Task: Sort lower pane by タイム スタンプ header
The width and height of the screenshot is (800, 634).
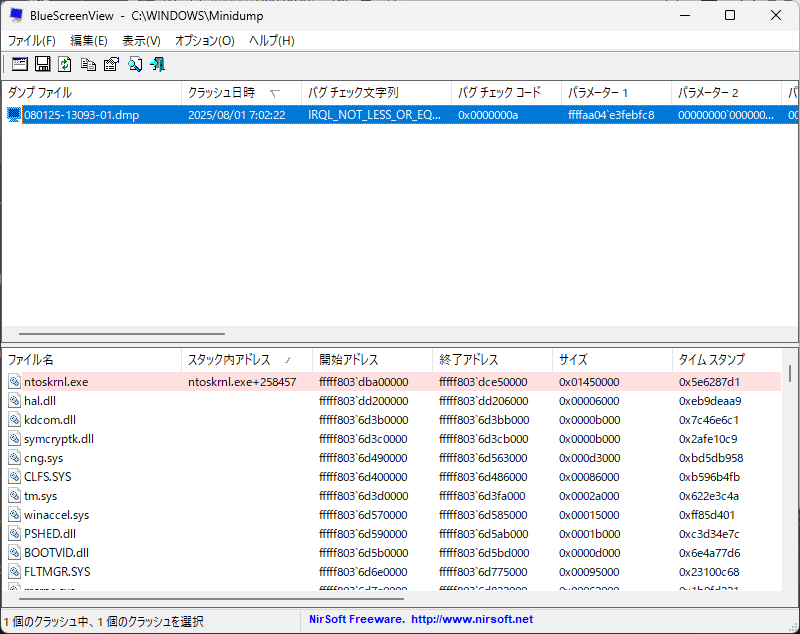Action: (727, 360)
